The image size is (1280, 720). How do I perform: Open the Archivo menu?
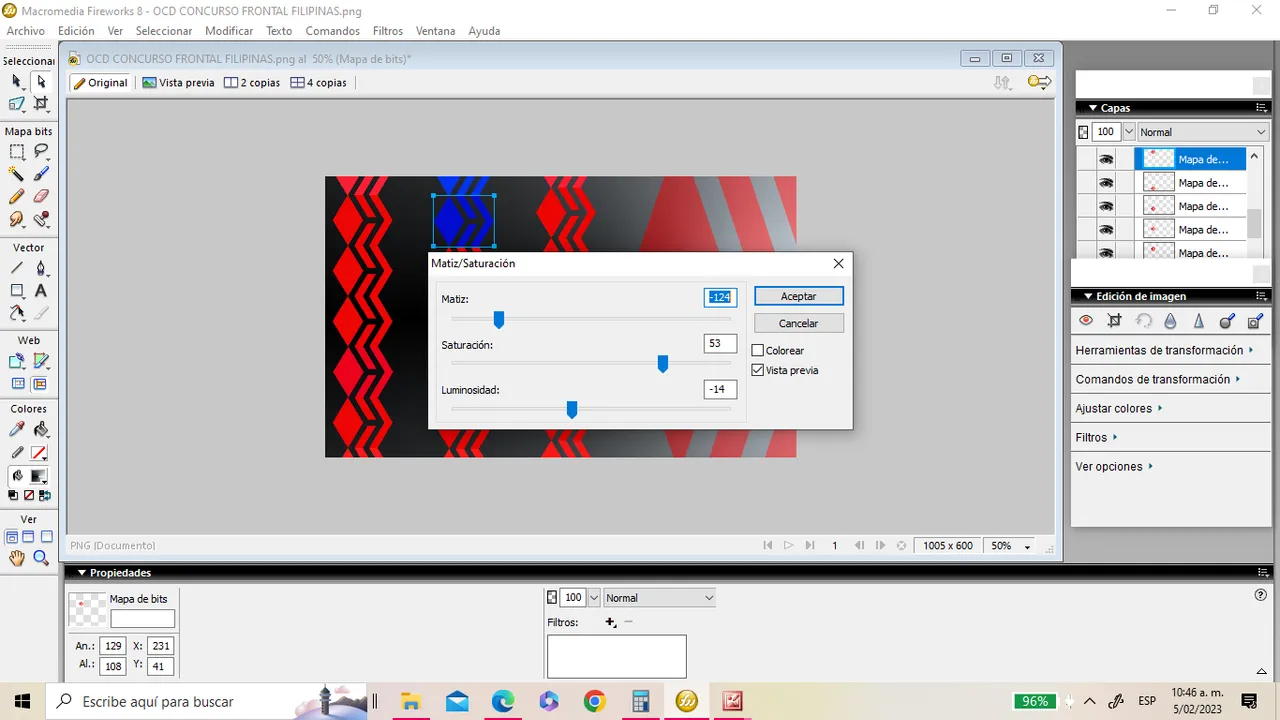tap(26, 31)
